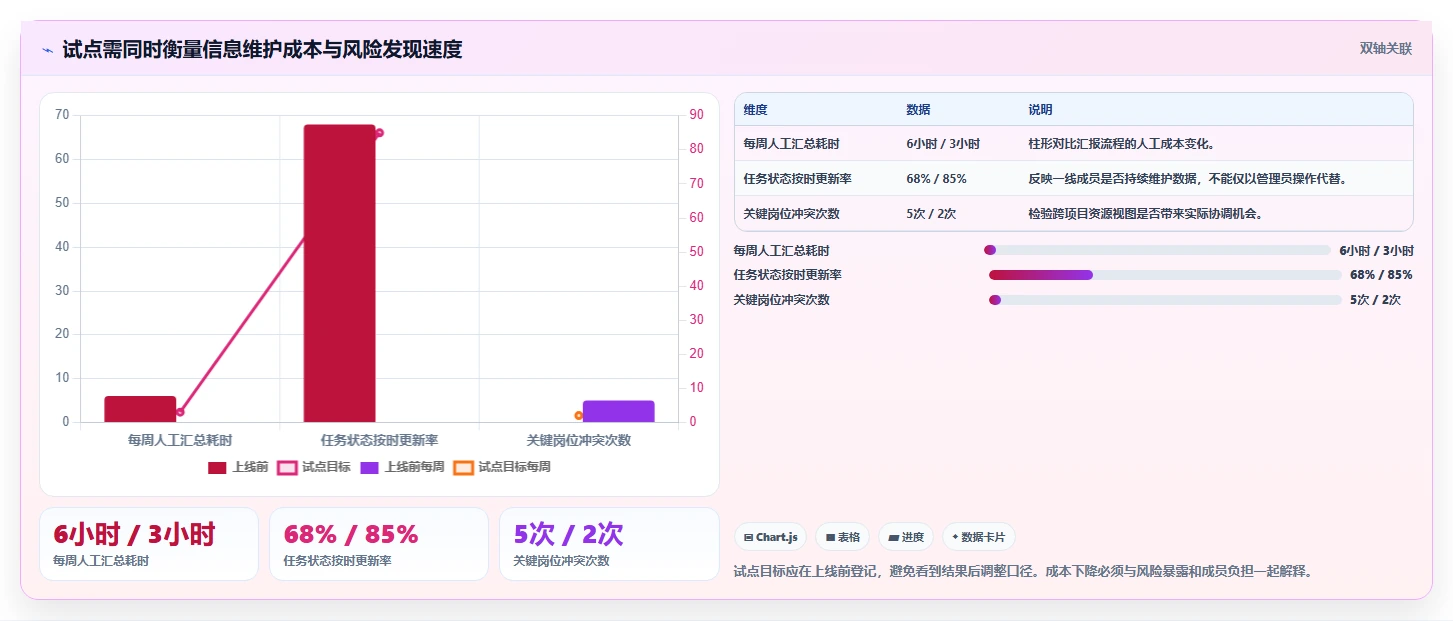Click the pink line point atop the 任务状态按时更新率 bar
Screen dimensions: 1453x621
coord(379,133)
